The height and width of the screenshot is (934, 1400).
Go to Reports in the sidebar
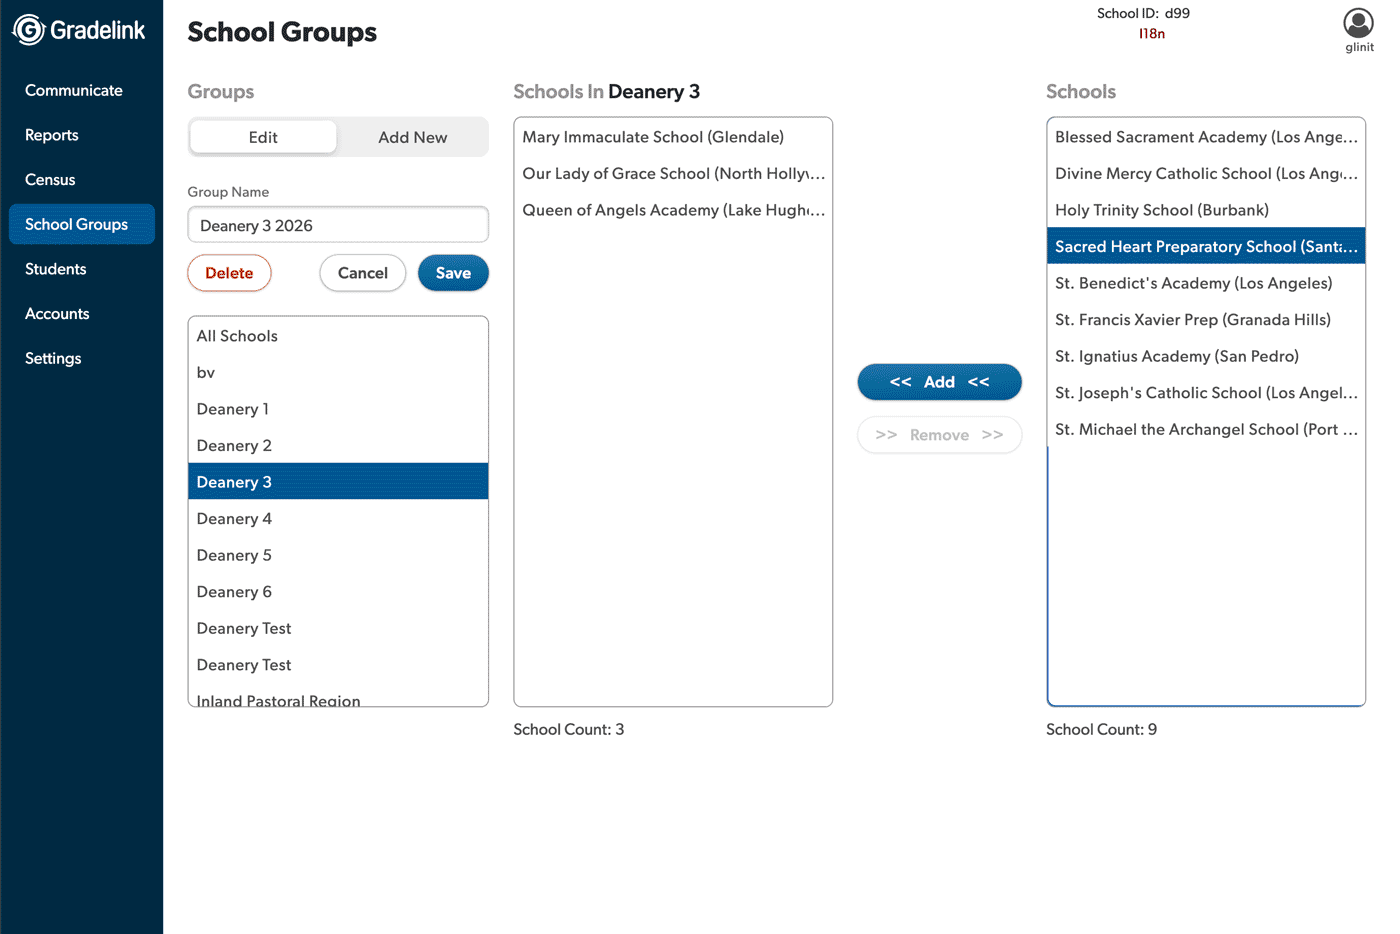click(x=52, y=135)
